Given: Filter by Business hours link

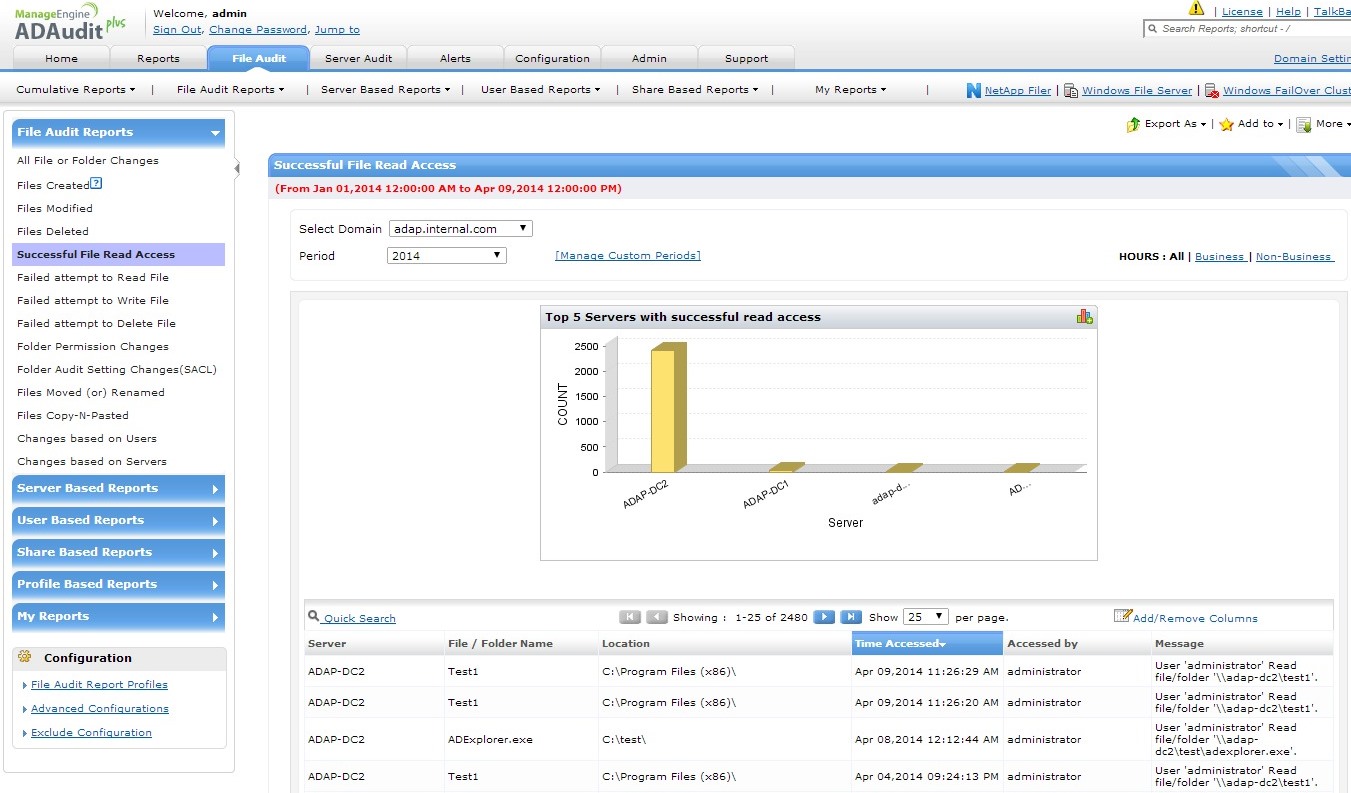Looking at the screenshot, I should pyautogui.click(x=1219, y=257).
